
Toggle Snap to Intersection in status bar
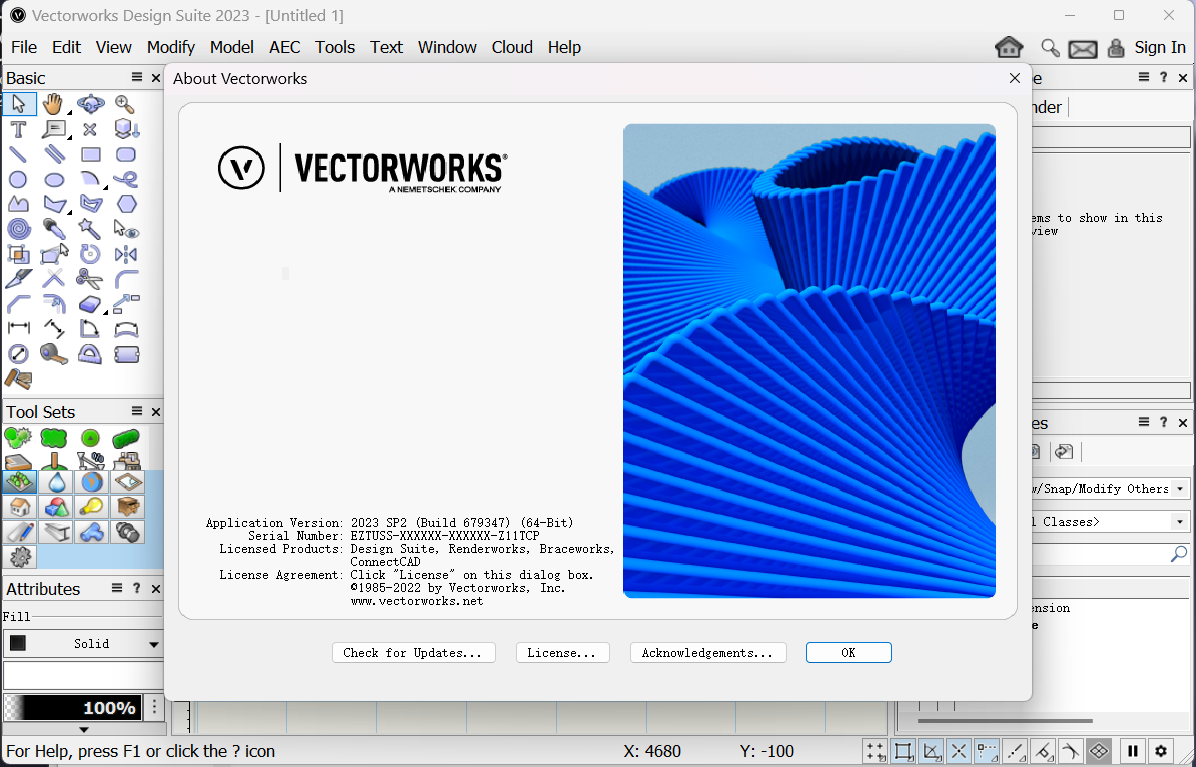click(x=959, y=751)
